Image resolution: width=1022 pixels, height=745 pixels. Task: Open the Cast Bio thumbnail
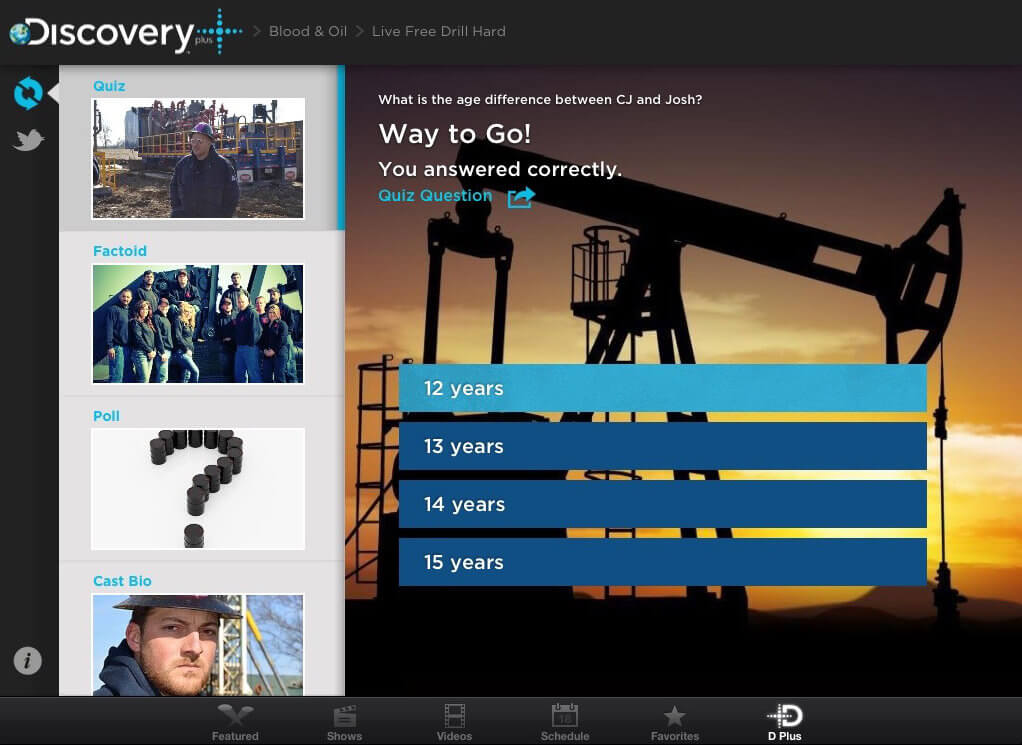point(198,645)
